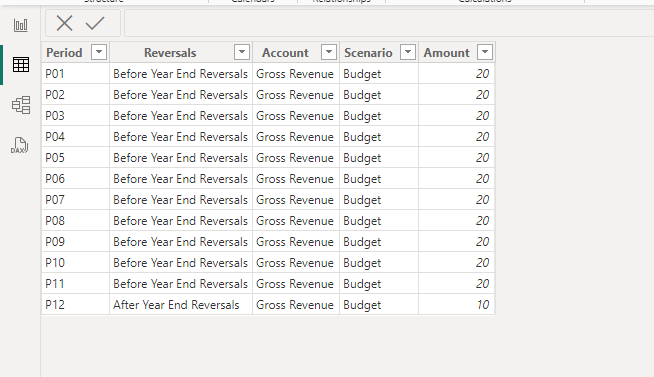Click Before Year End Reversals in row P11
The image size is (654, 377).
point(181,284)
